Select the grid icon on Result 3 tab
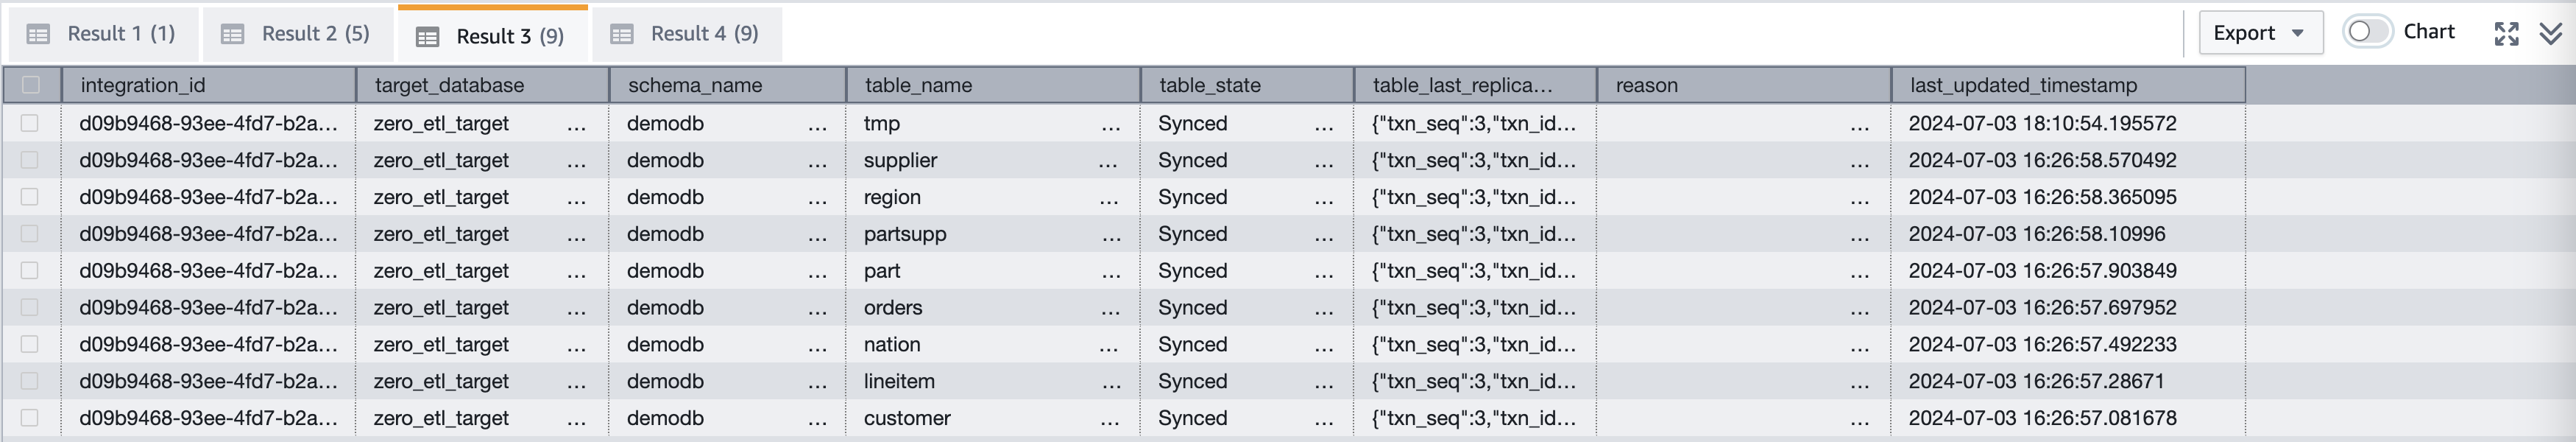This screenshot has width=2576, height=442. 428,35
